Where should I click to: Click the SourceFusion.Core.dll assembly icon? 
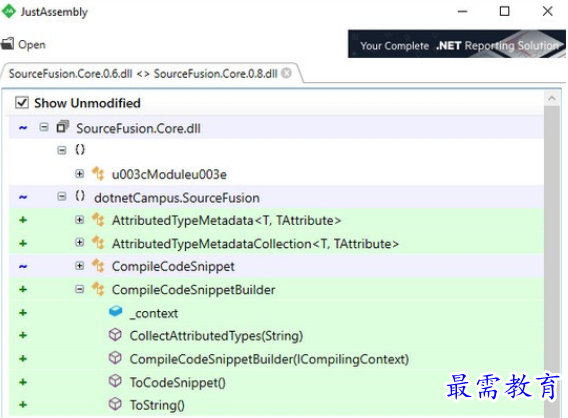[63, 127]
